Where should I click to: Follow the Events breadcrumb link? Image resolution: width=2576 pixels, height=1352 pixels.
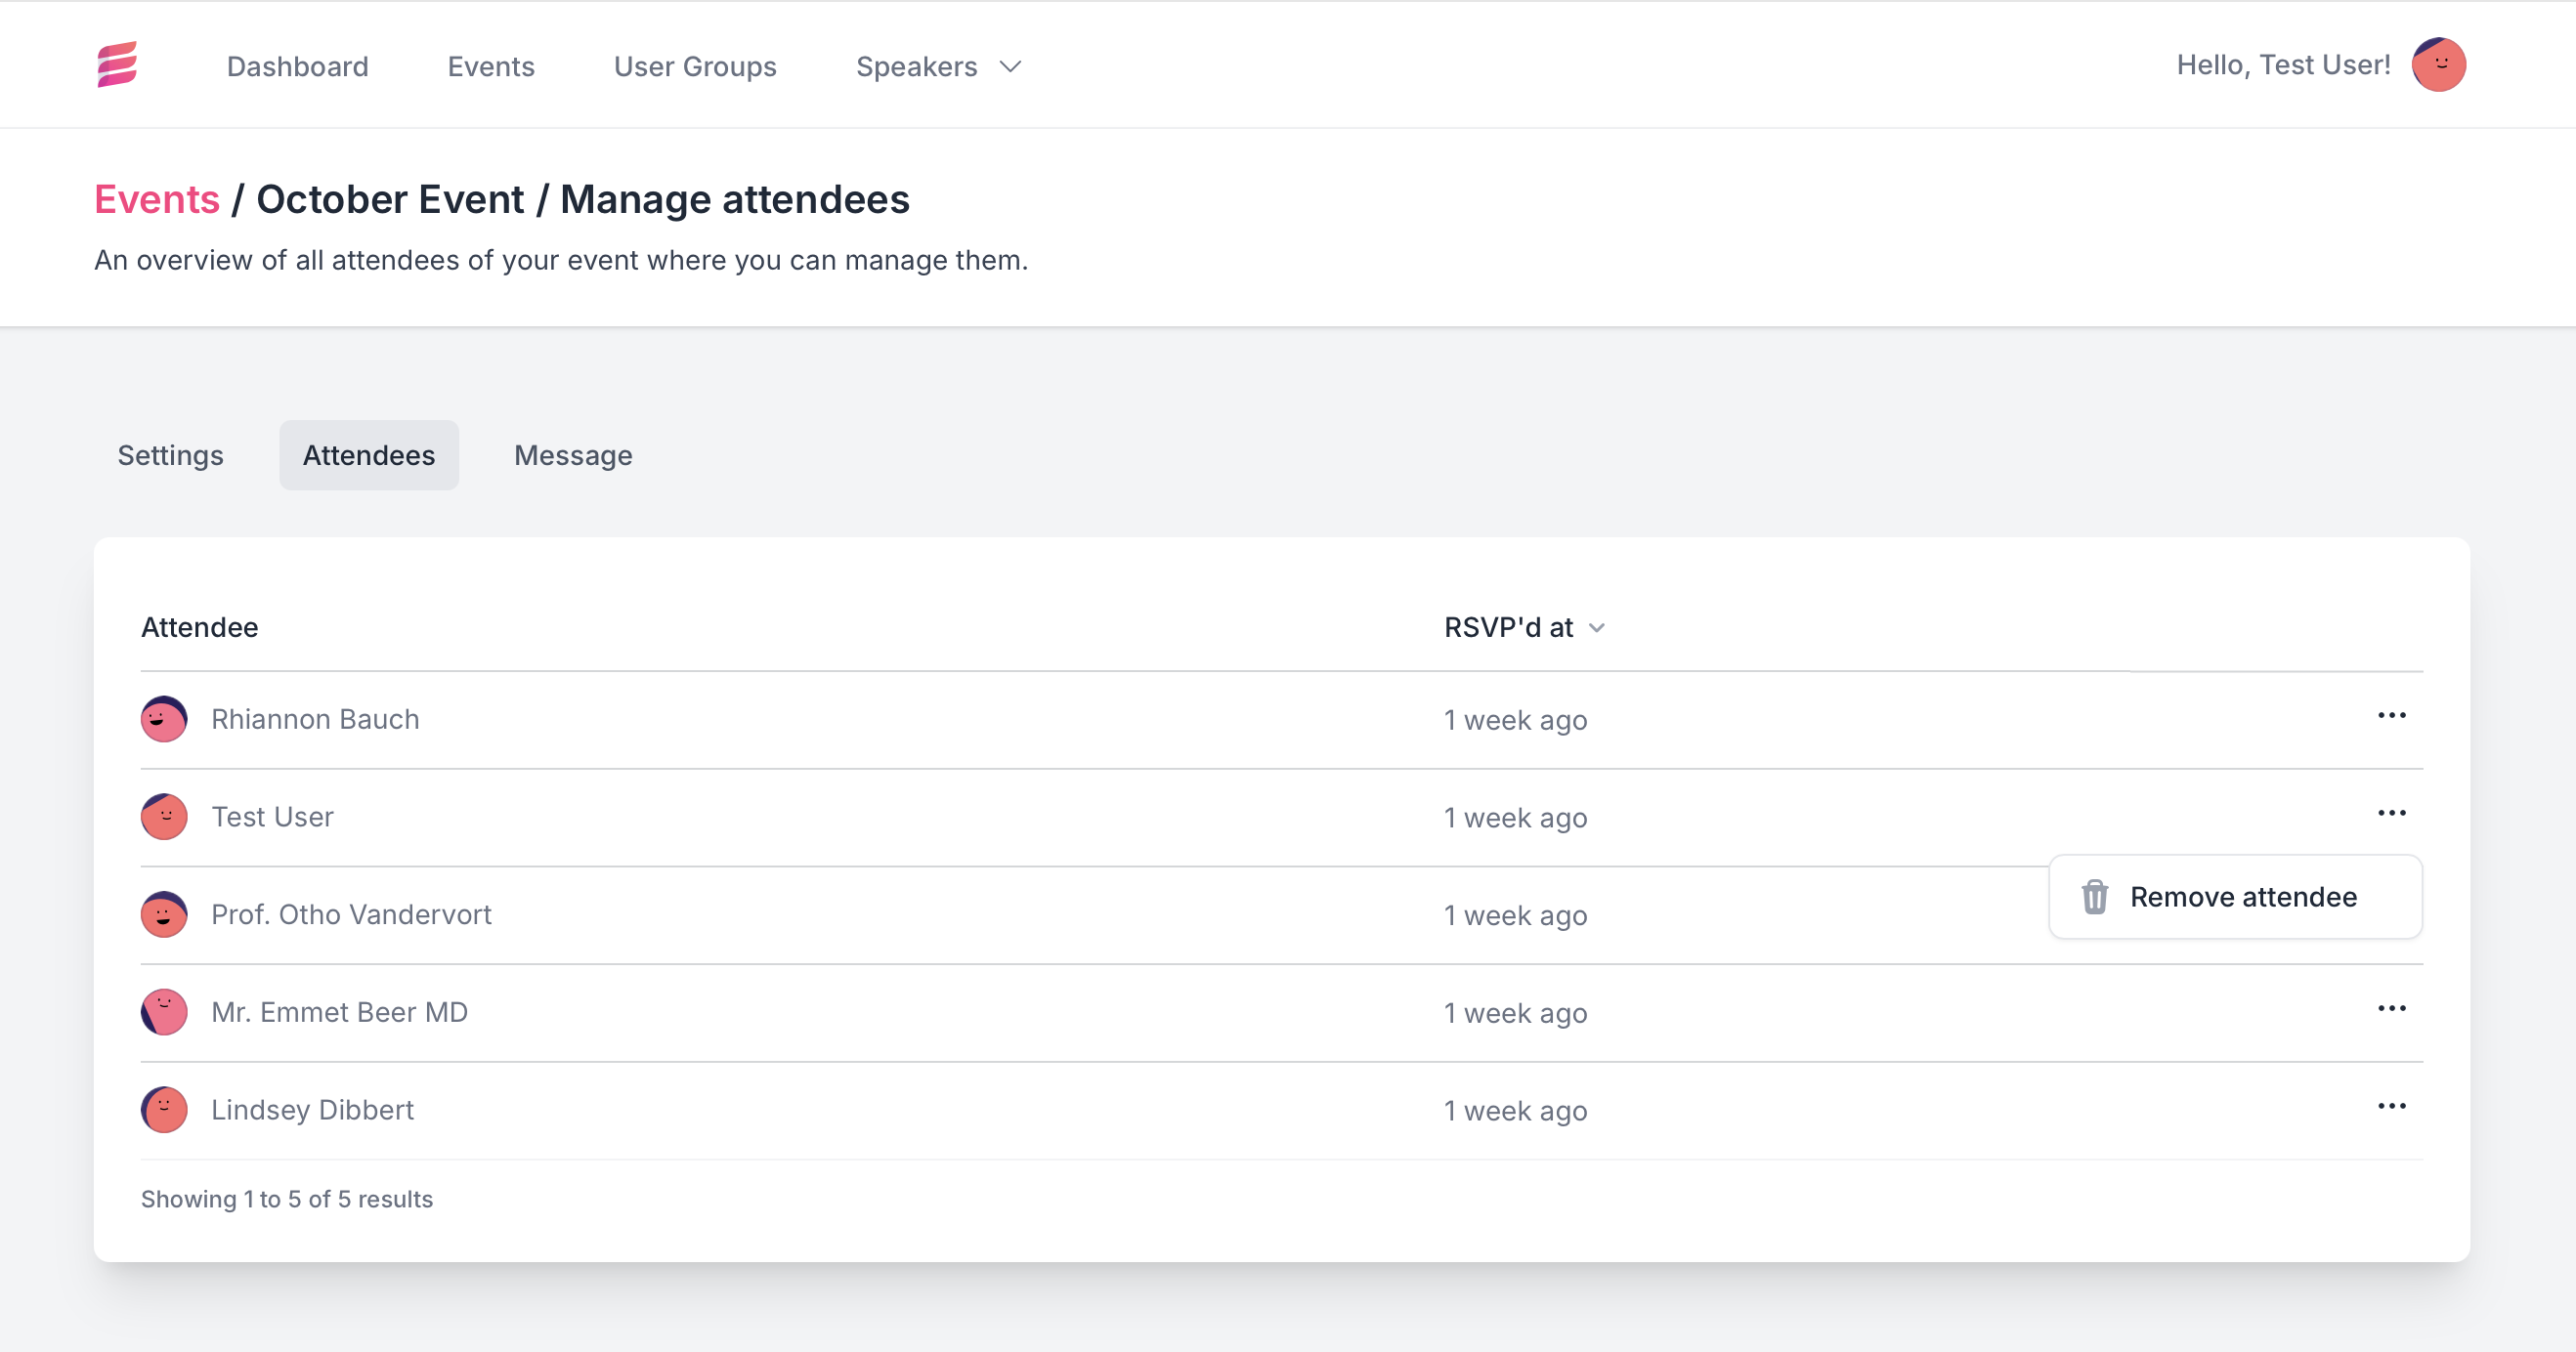(157, 200)
